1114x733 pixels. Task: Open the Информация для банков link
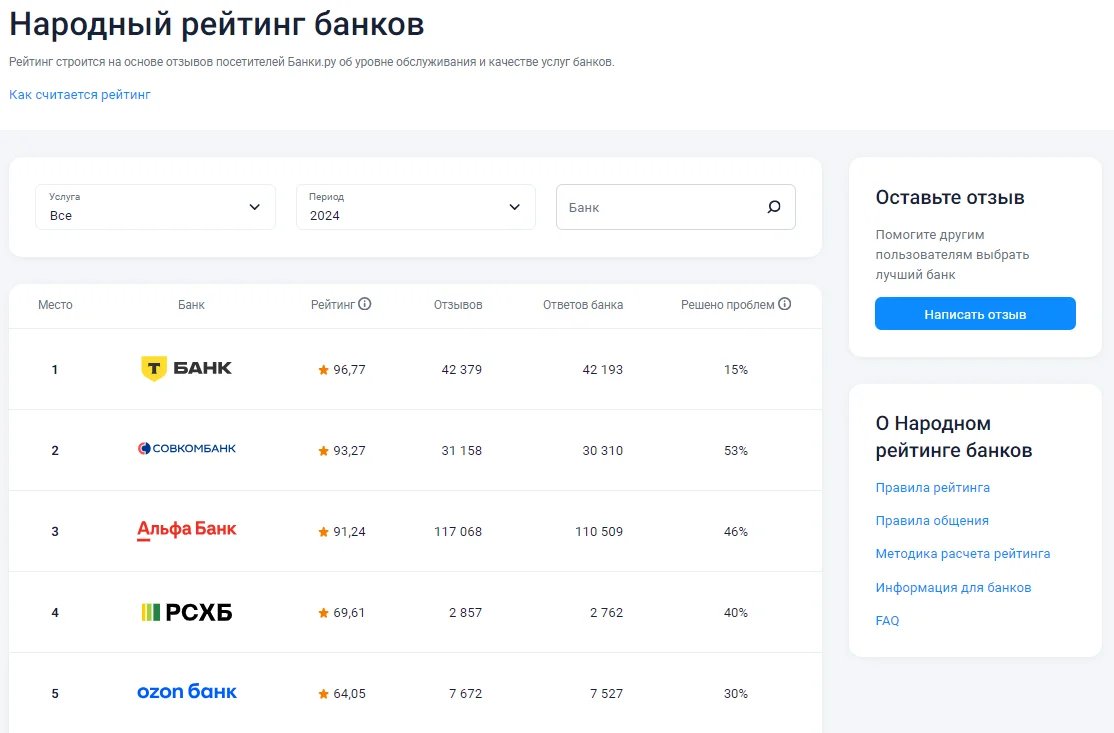(953, 587)
